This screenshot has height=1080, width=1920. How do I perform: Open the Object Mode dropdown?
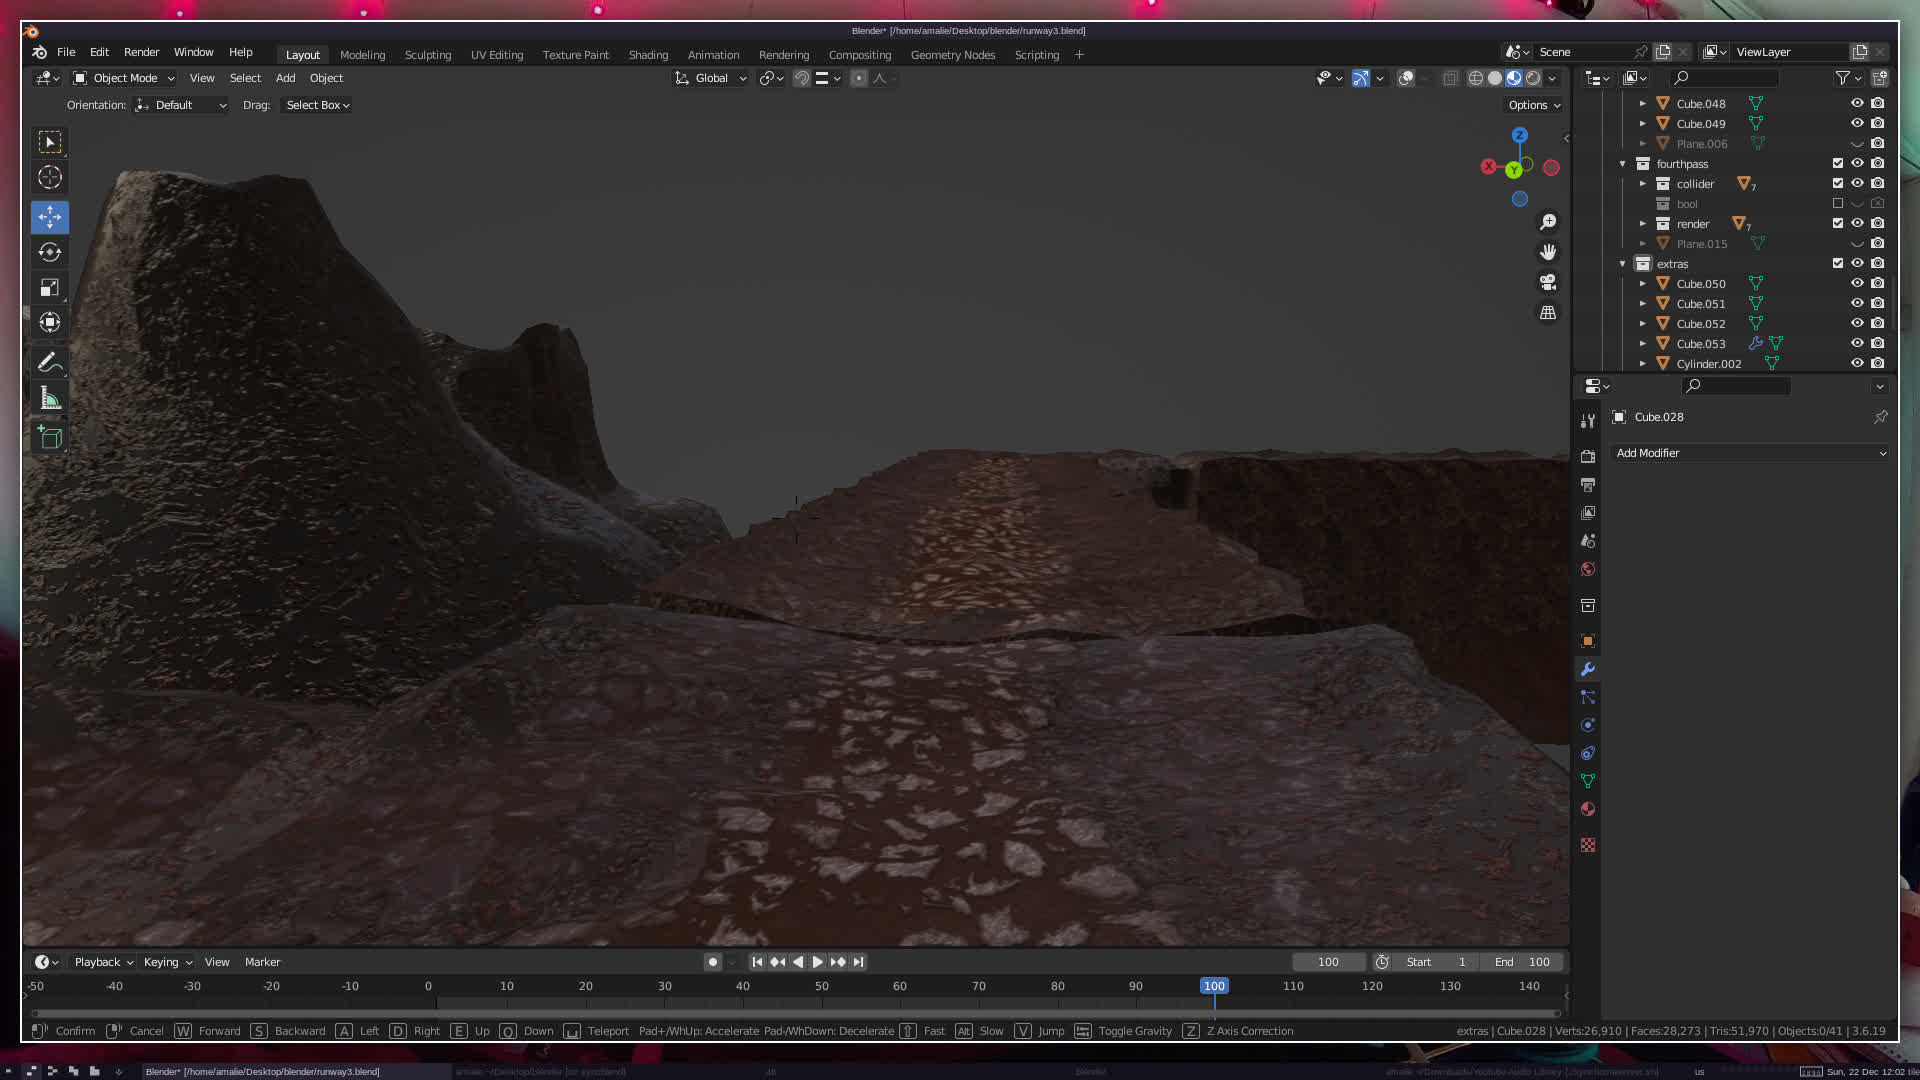click(x=124, y=78)
